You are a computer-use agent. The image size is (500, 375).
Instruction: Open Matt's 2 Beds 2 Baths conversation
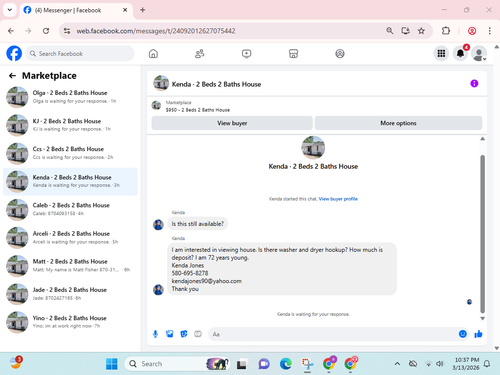point(70,266)
